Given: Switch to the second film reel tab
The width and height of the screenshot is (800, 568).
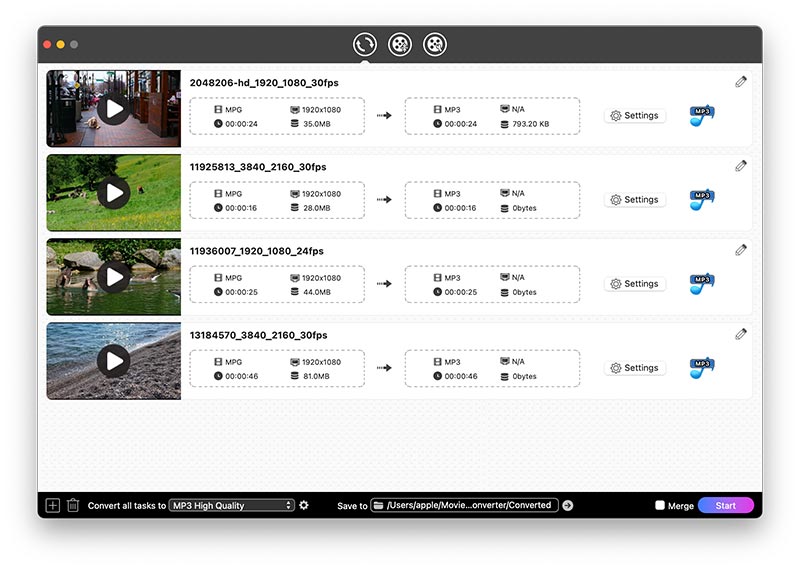Looking at the screenshot, I should [x=400, y=44].
